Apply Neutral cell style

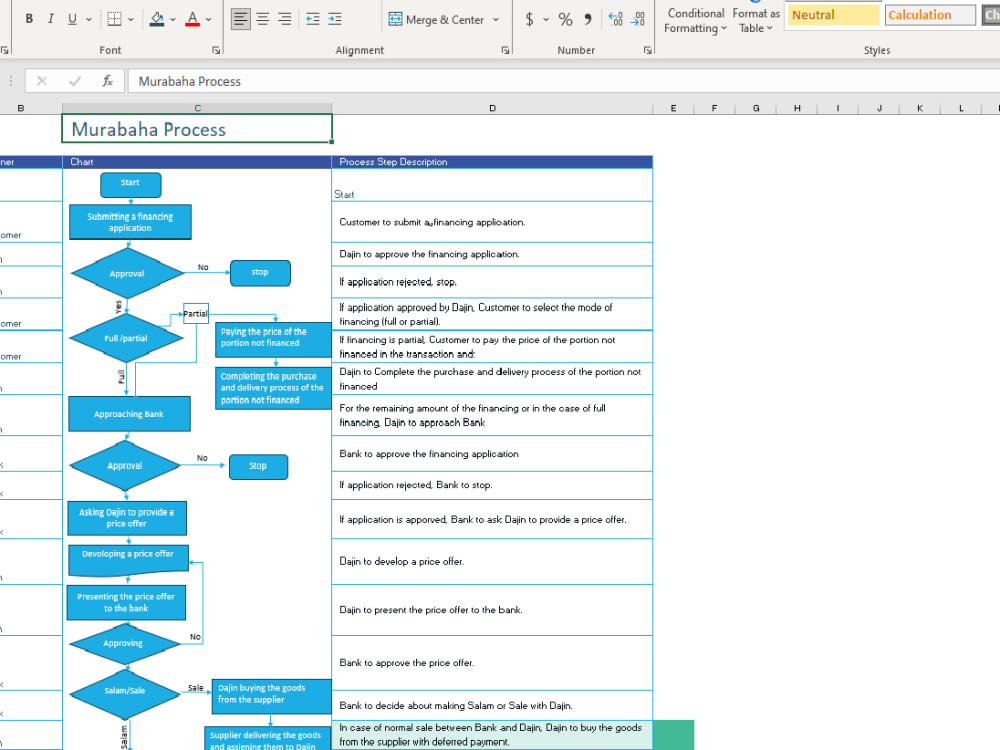coord(833,15)
